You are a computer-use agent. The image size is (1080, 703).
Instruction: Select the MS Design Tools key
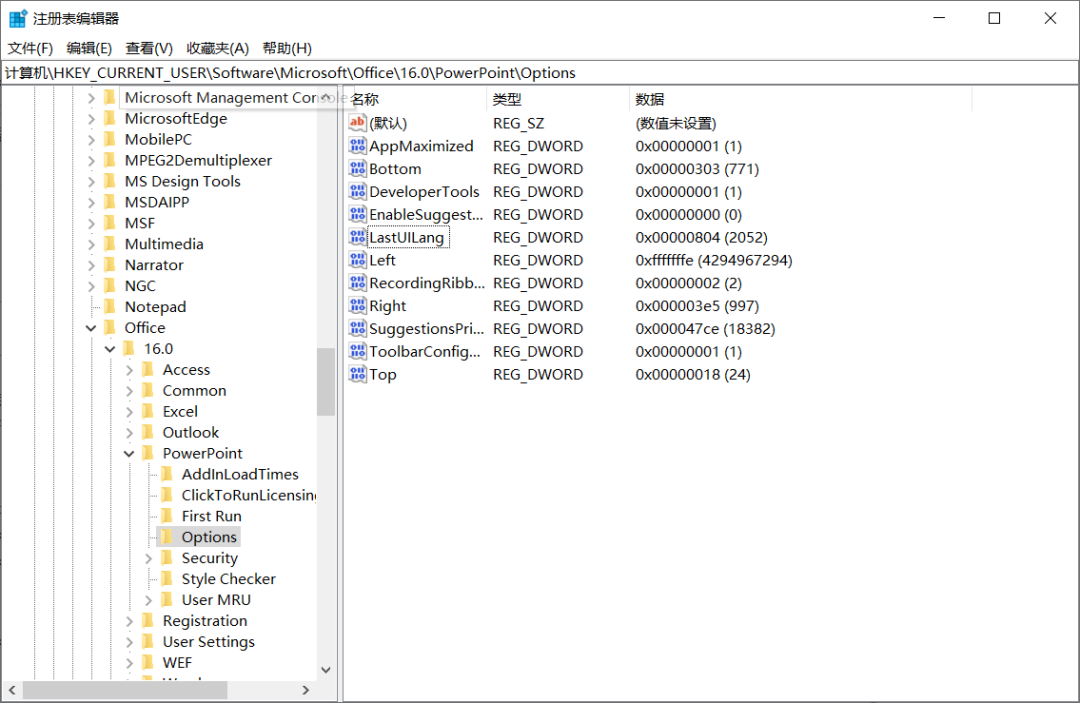coord(183,181)
